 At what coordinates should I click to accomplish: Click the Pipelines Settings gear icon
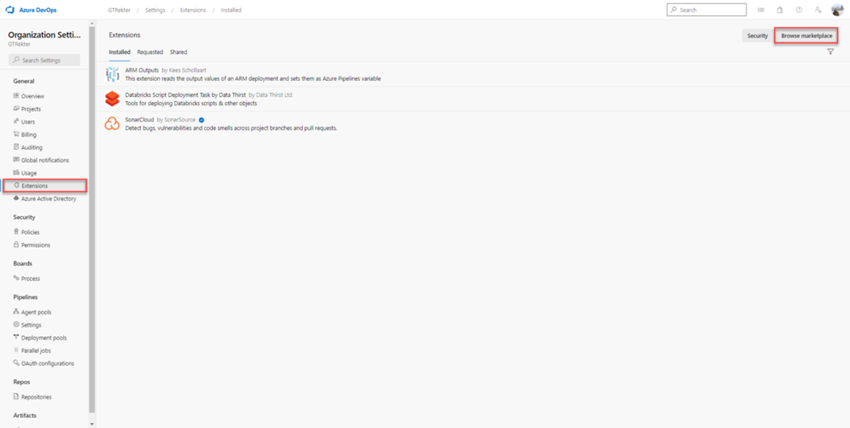[x=16, y=325]
